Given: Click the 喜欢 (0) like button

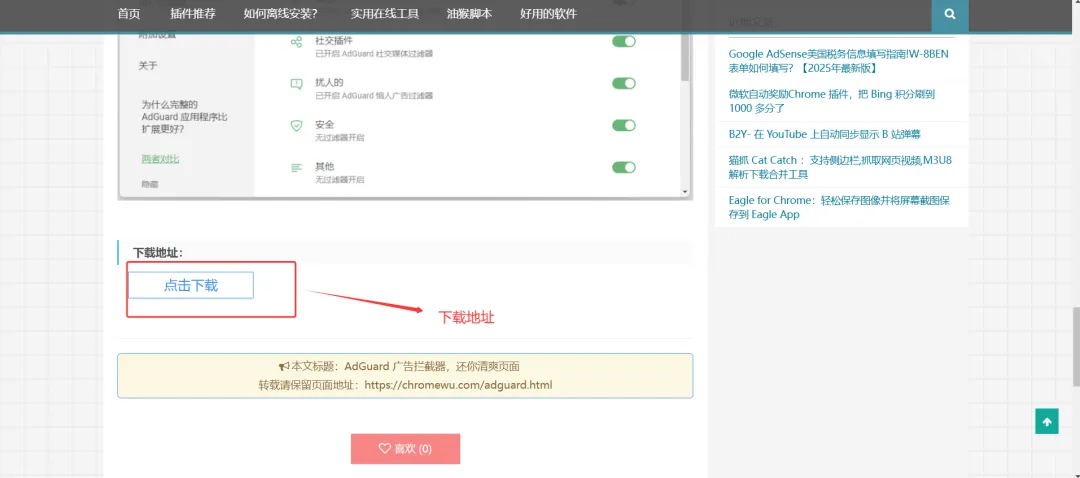Looking at the screenshot, I should click(405, 449).
